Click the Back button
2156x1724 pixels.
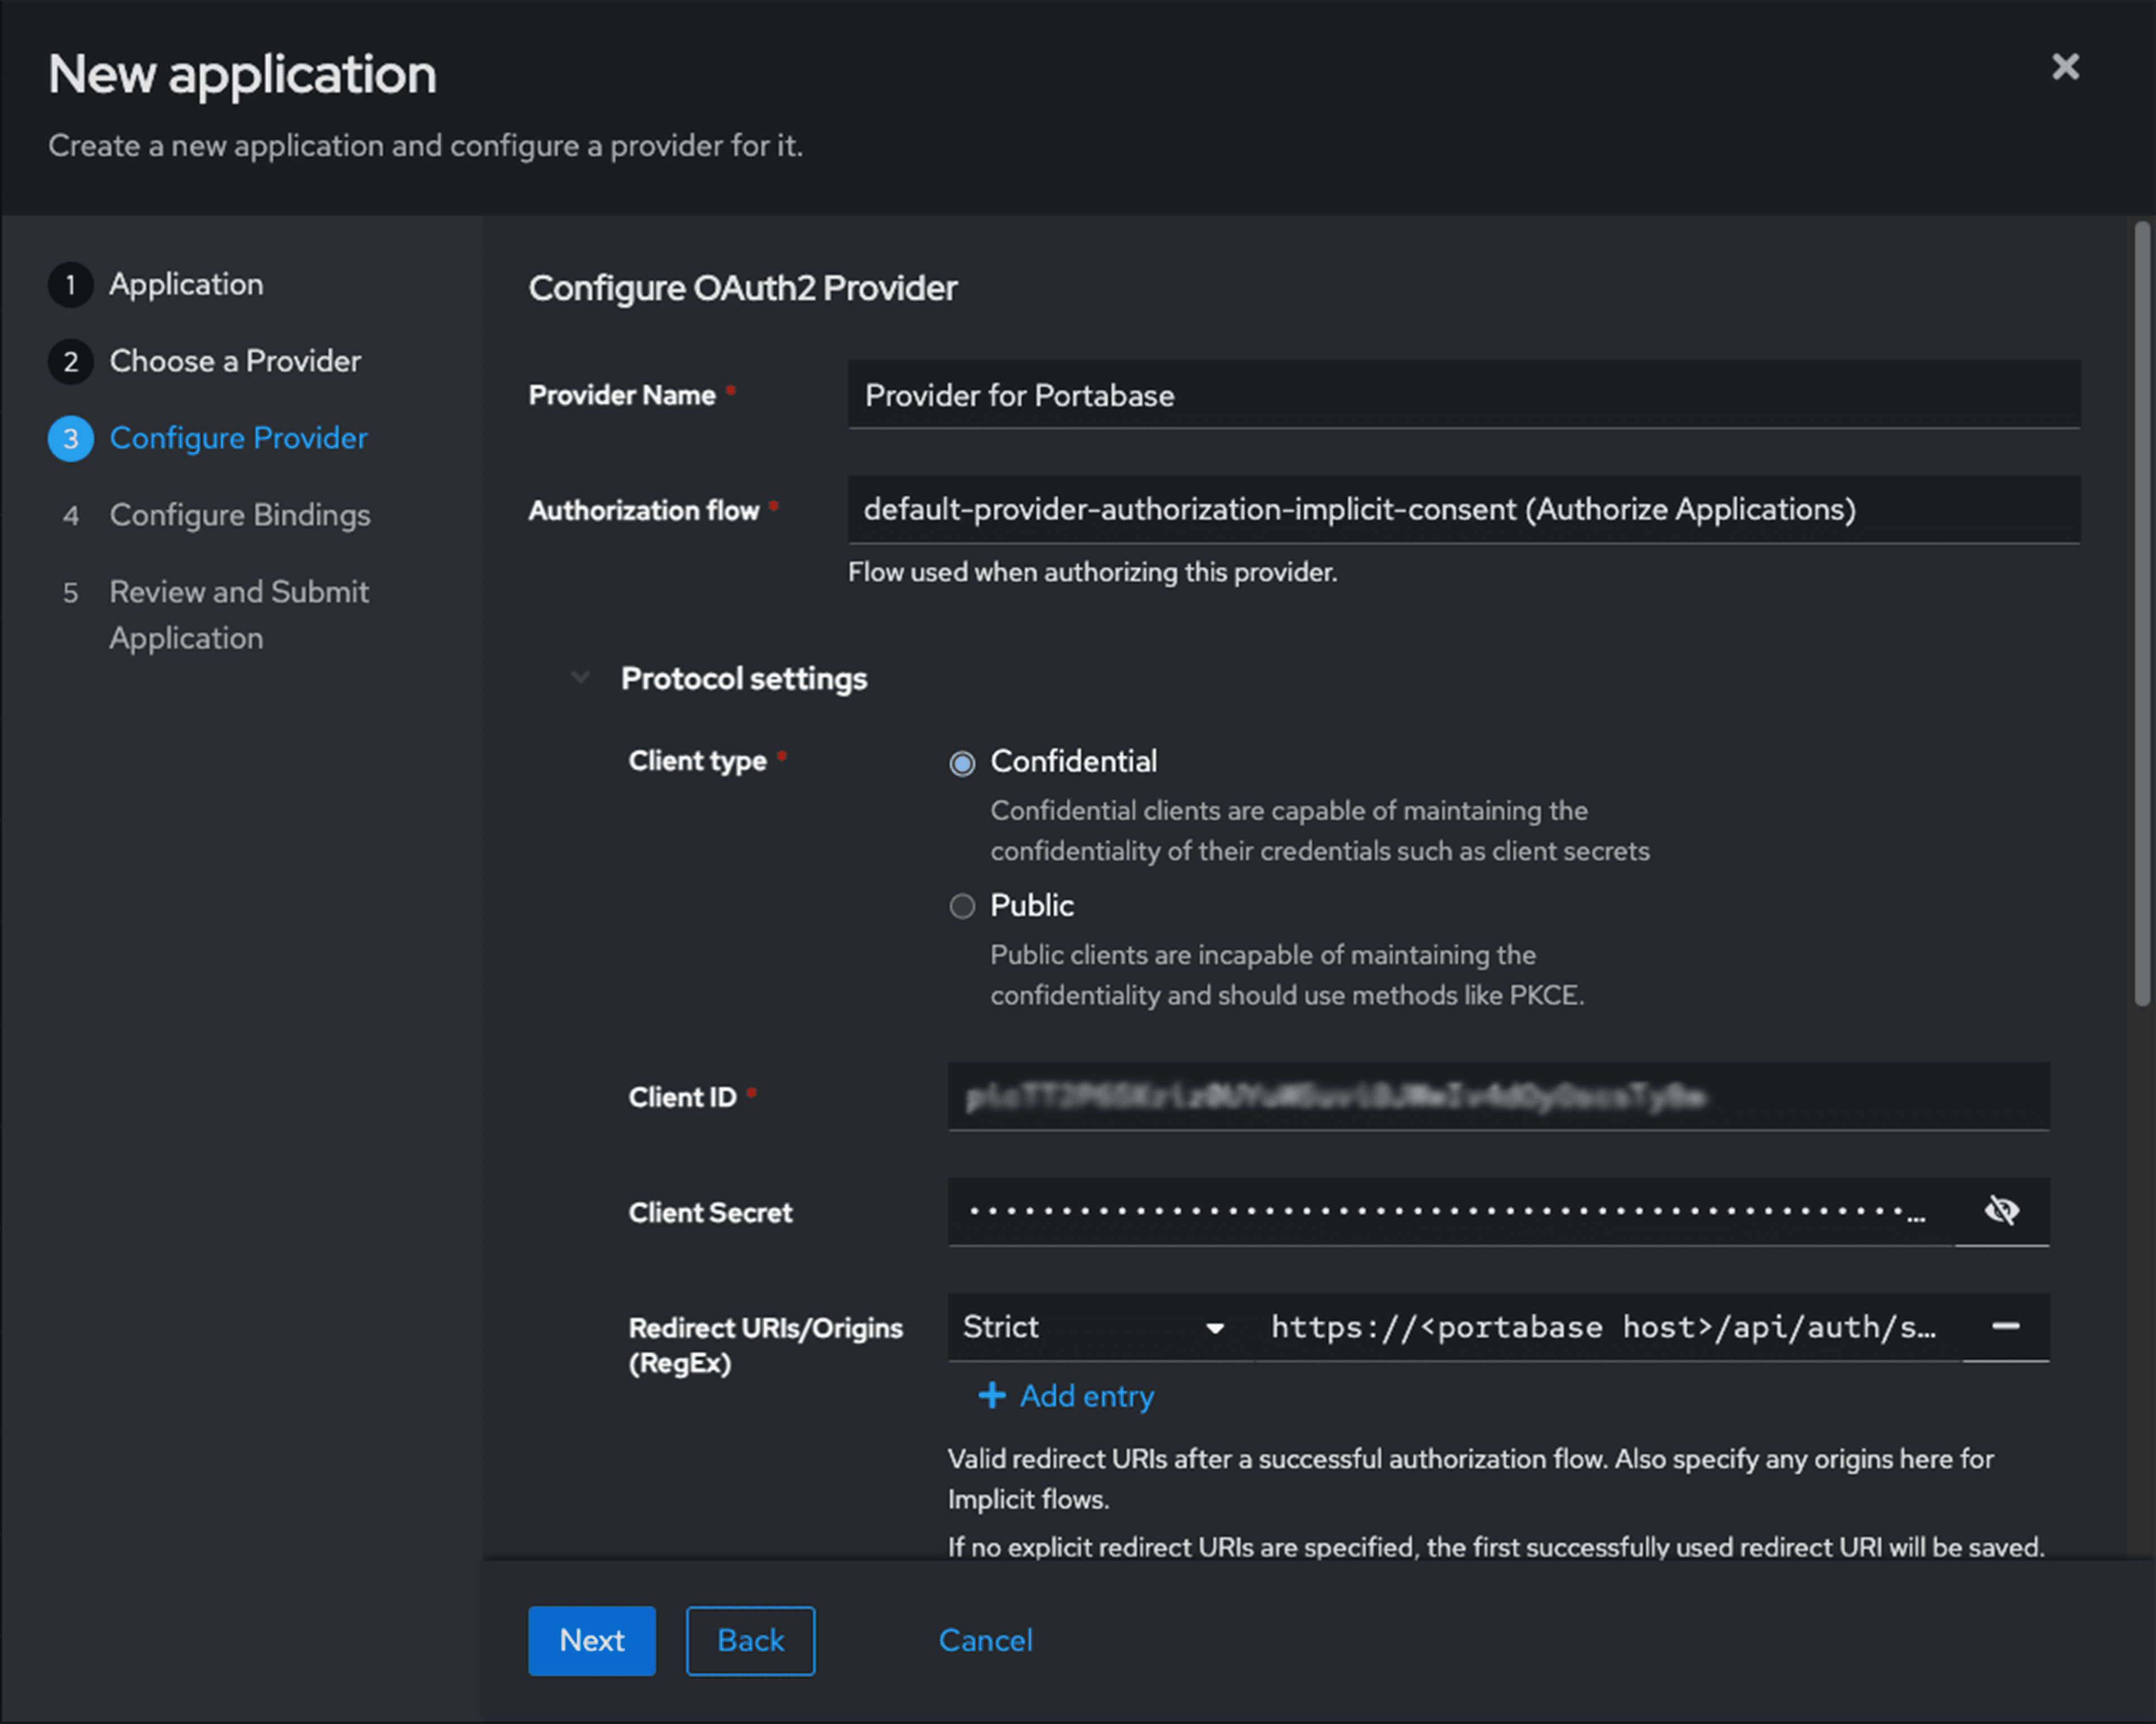coord(749,1640)
